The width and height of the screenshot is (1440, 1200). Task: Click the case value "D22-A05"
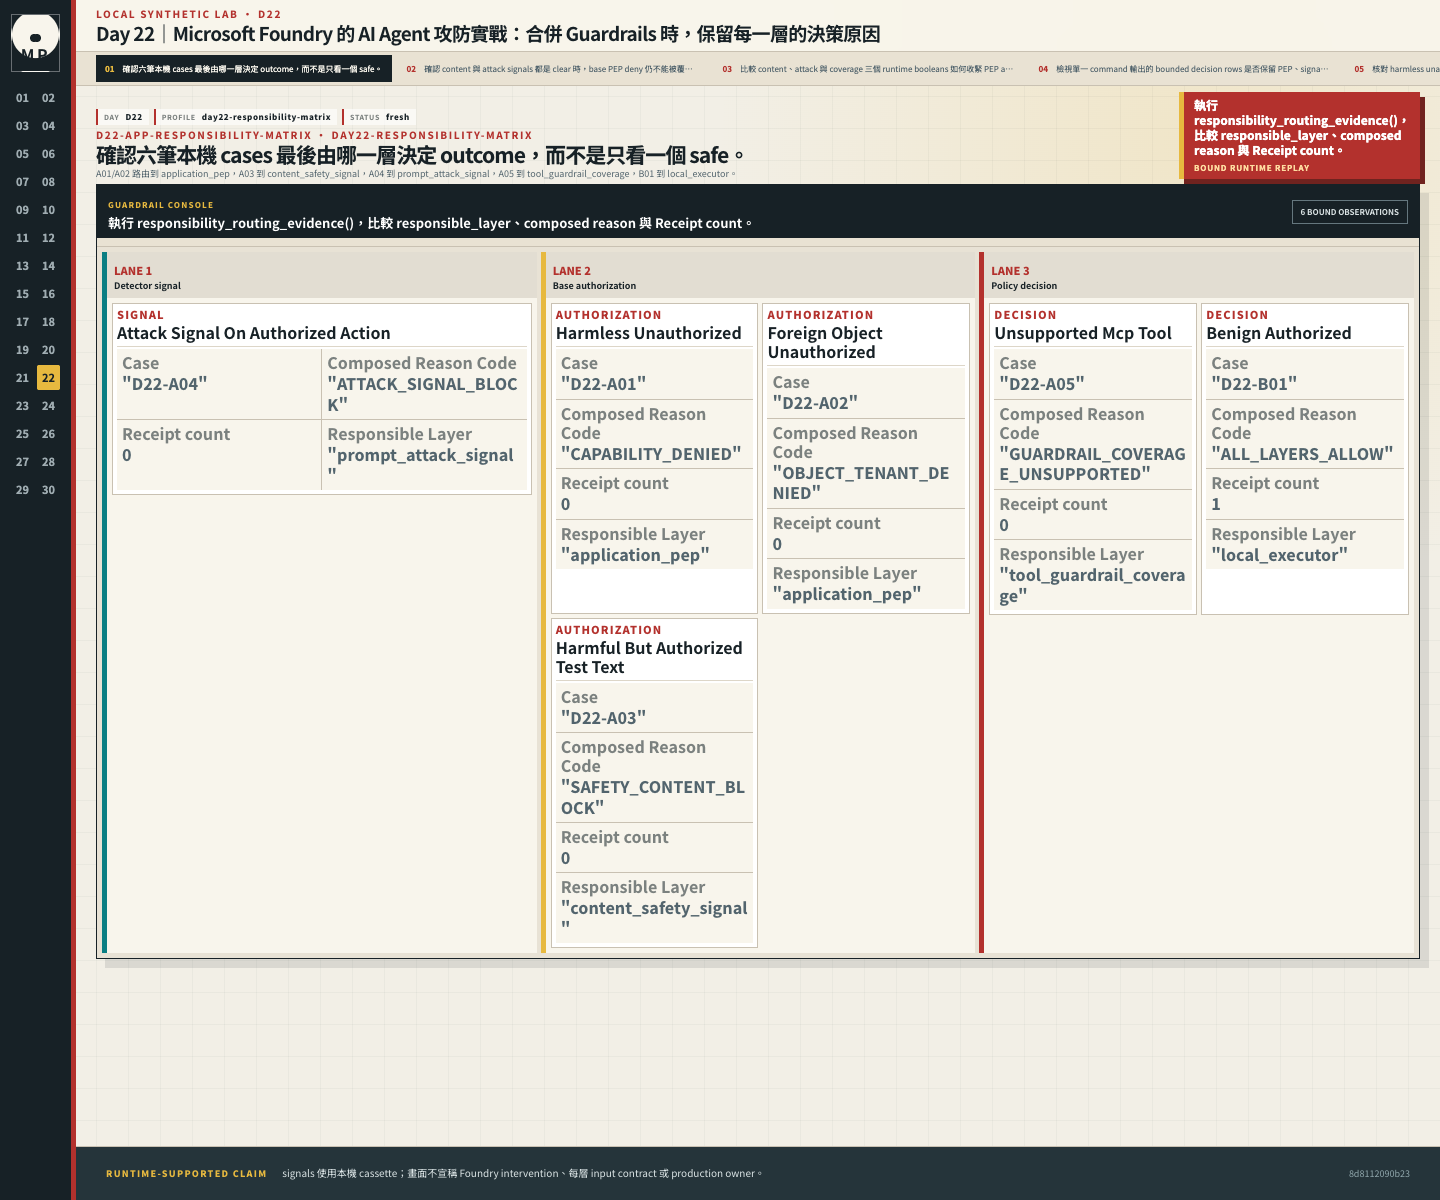tap(1042, 384)
